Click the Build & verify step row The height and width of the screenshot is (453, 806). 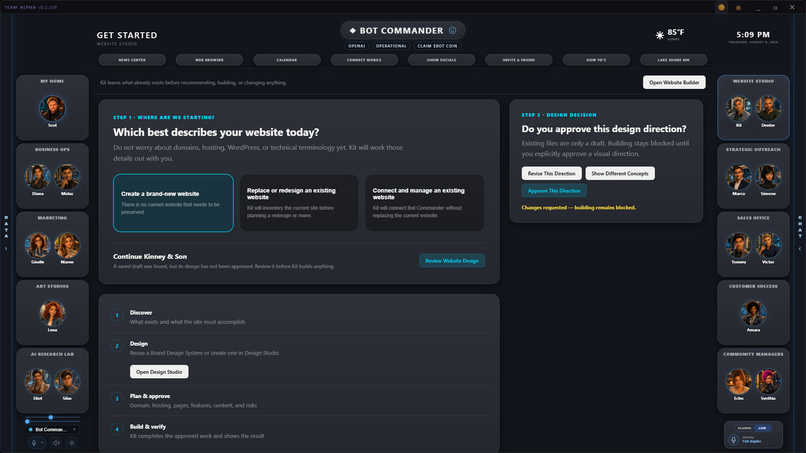tap(299, 431)
